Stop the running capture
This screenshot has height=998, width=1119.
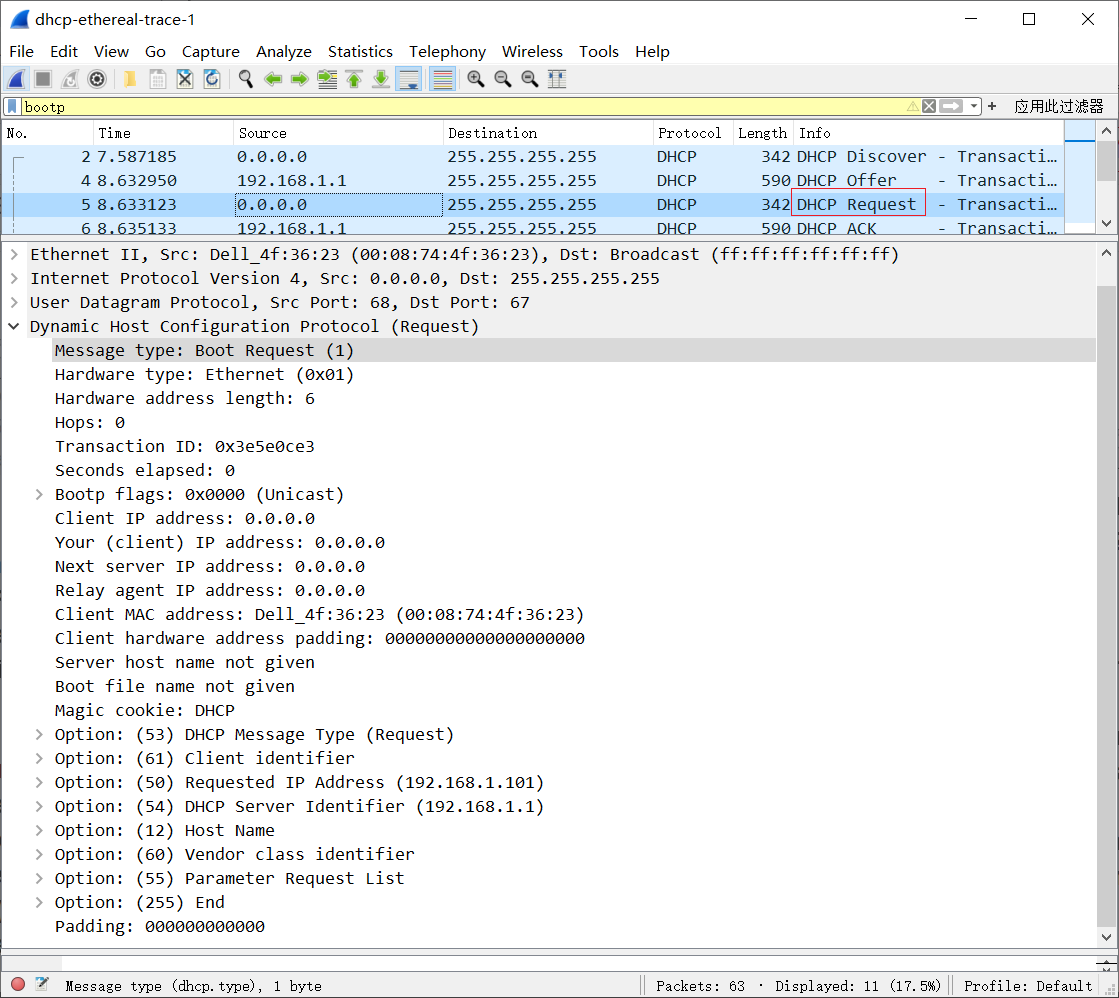click(43, 79)
